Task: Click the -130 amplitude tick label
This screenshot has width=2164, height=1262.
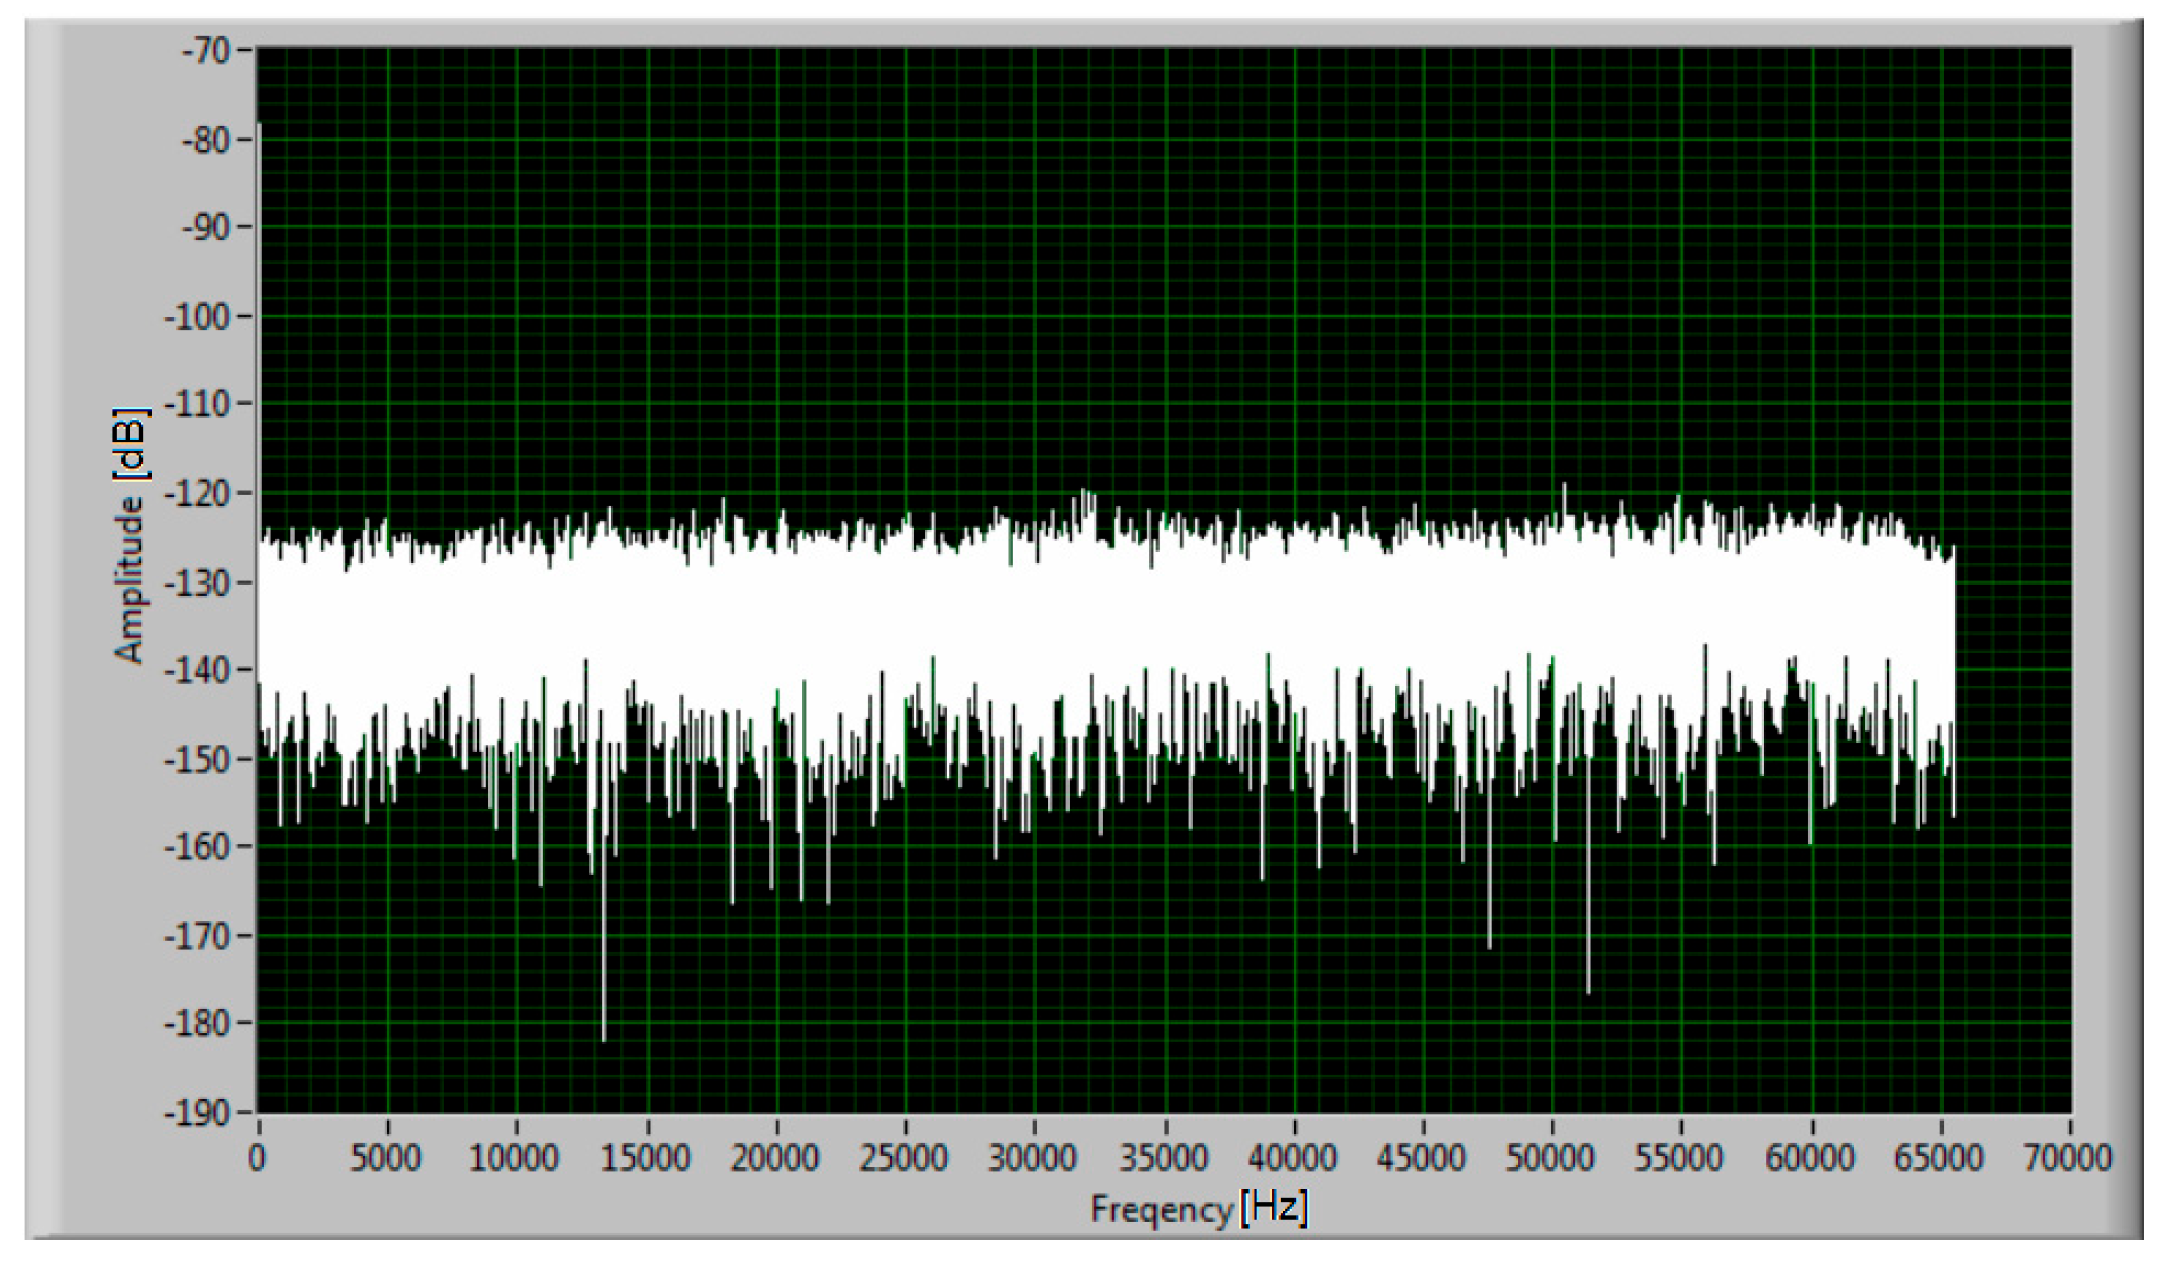Action: [x=198, y=581]
